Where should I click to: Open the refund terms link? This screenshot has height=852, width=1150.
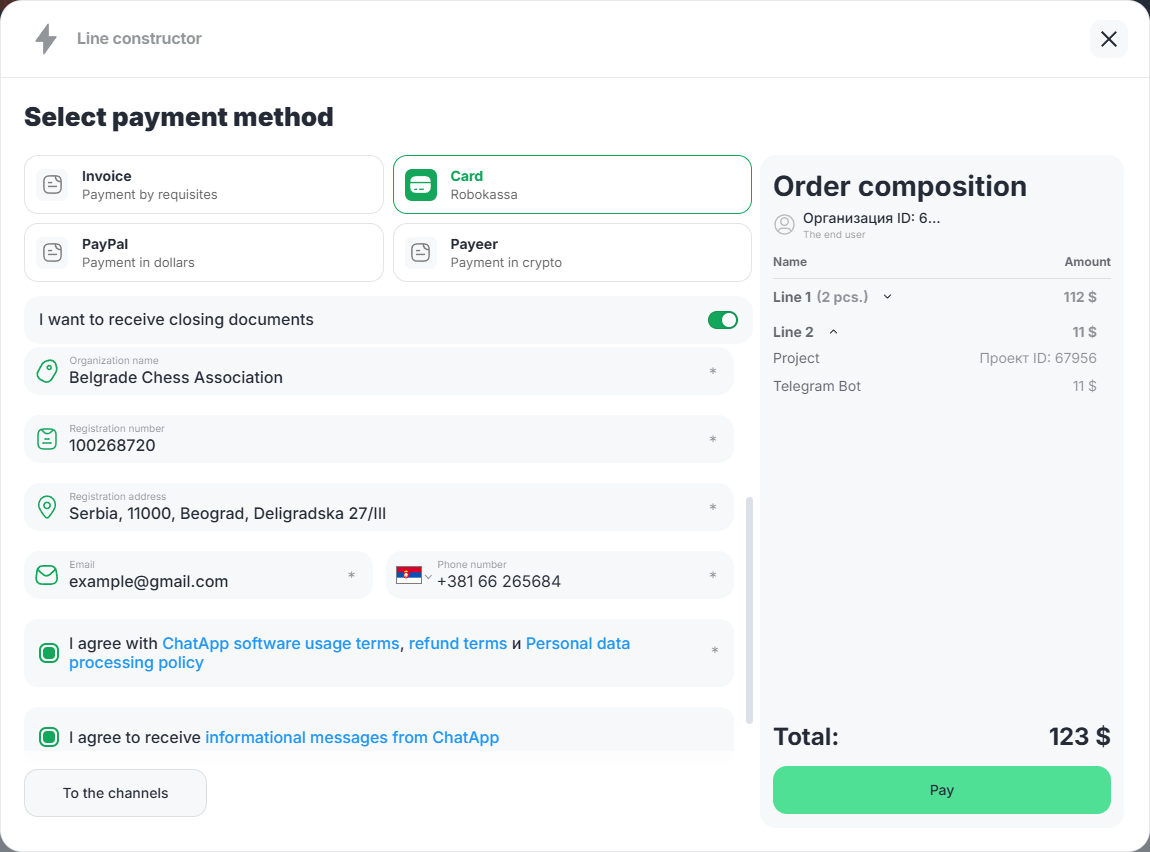[x=457, y=644]
